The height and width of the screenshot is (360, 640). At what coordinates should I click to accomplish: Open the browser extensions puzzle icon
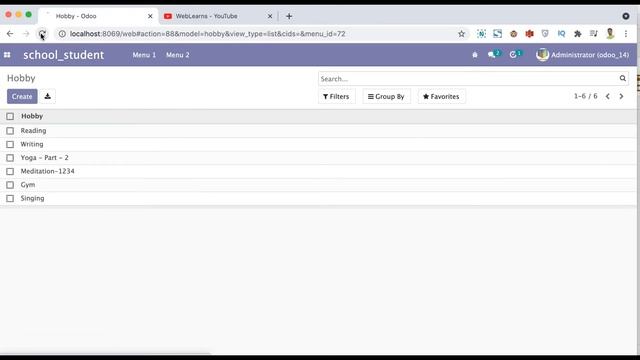[x=578, y=34]
